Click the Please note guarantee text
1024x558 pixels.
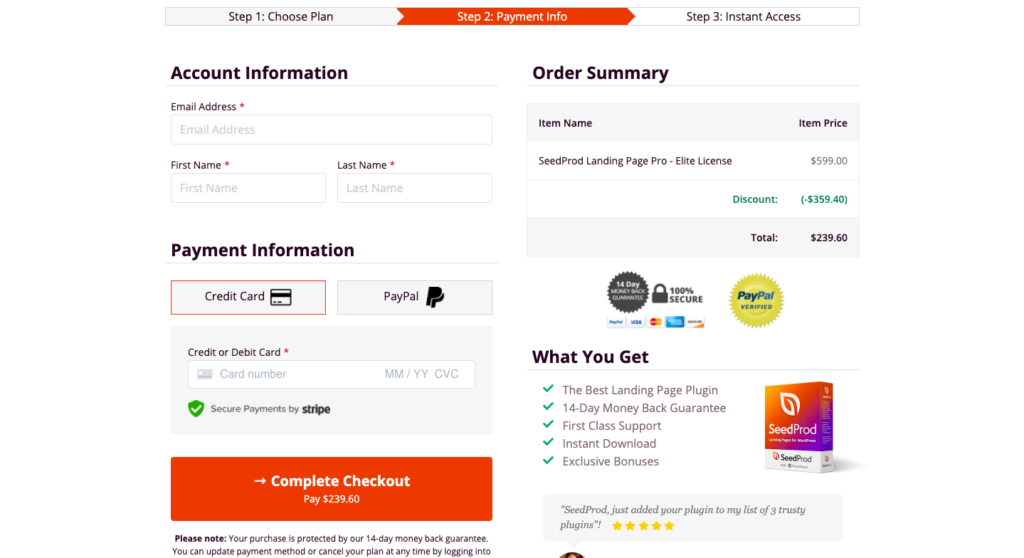click(x=332, y=546)
